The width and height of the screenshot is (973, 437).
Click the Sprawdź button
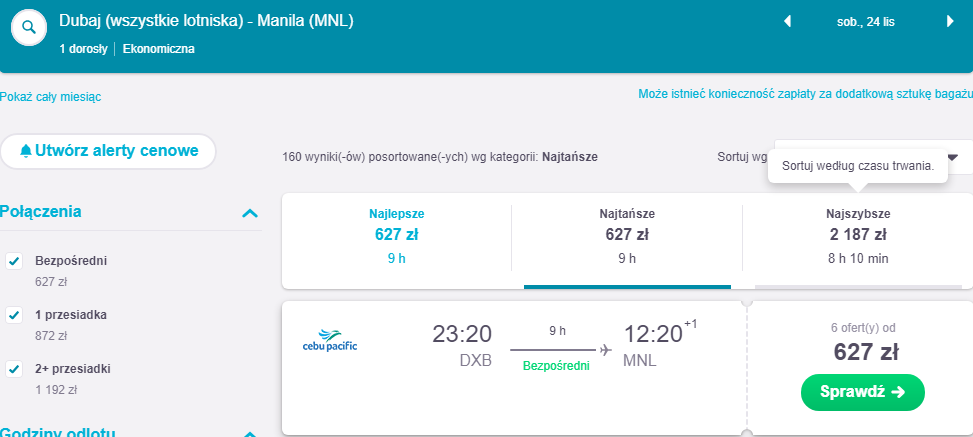coord(862,392)
